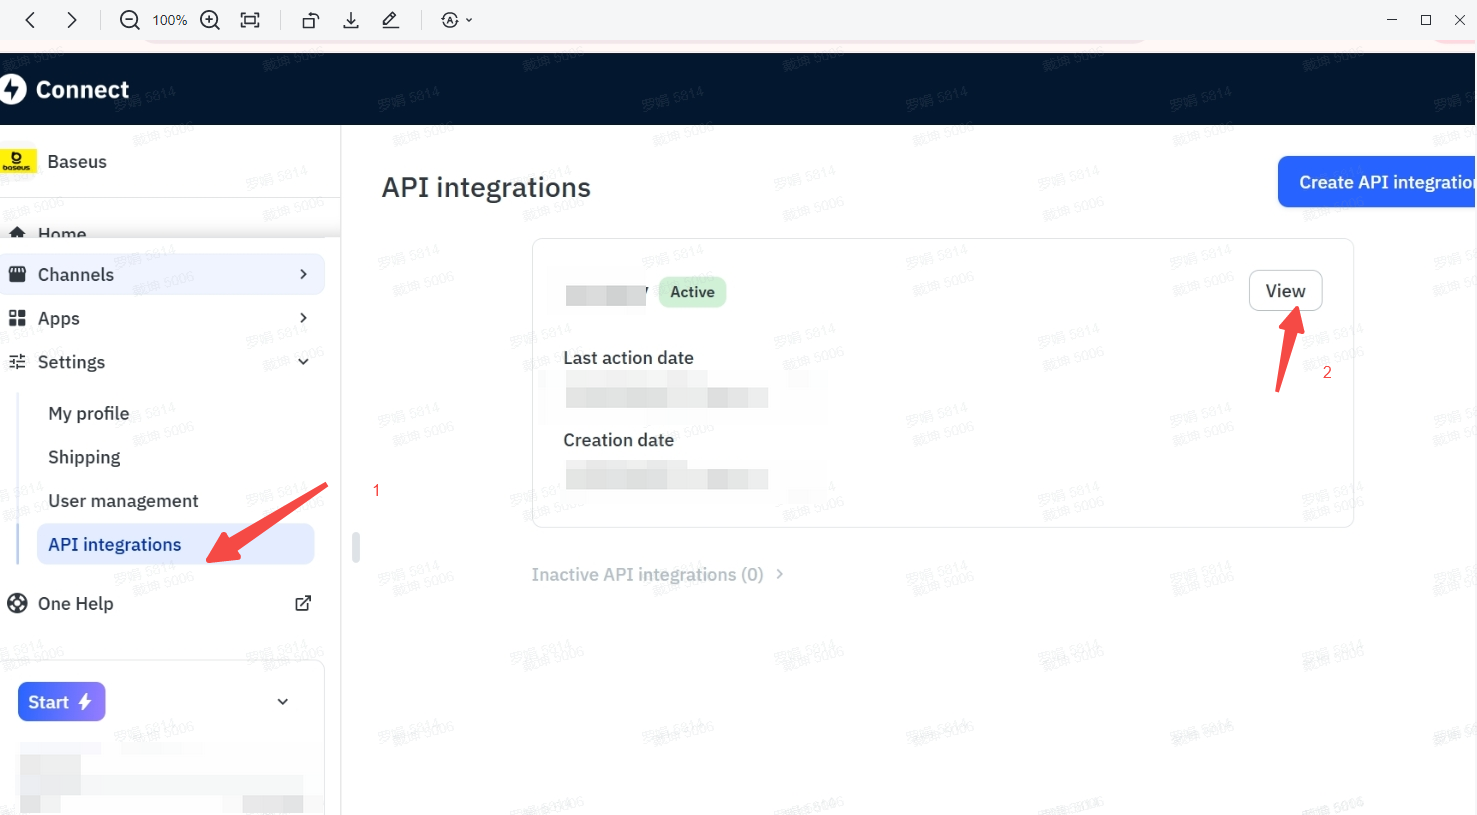Click the API integrations page heading
This screenshot has width=1477, height=815.
(x=486, y=187)
